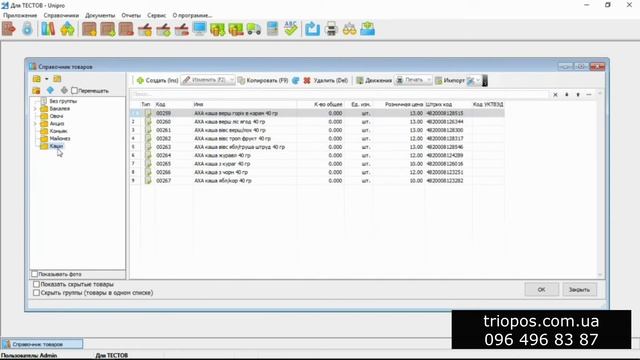The width and height of the screenshot is (640, 360).
Task: Click the down arrow beside search field
Action: tap(578, 95)
